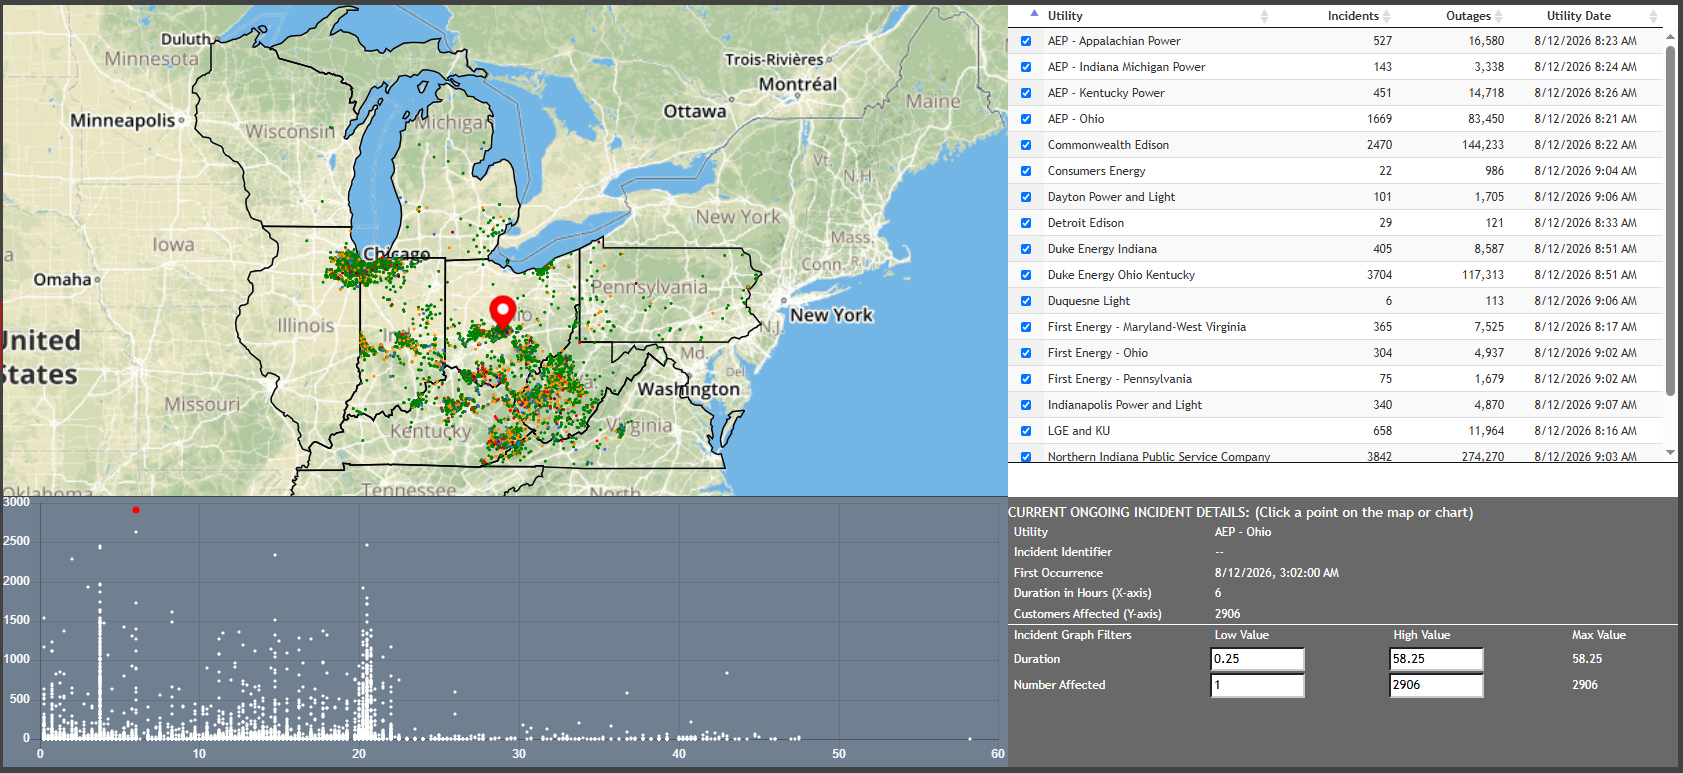Click the Pennsylvania label on the map
Image resolution: width=1683 pixels, height=773 pixels.
[x=650, y=287]
